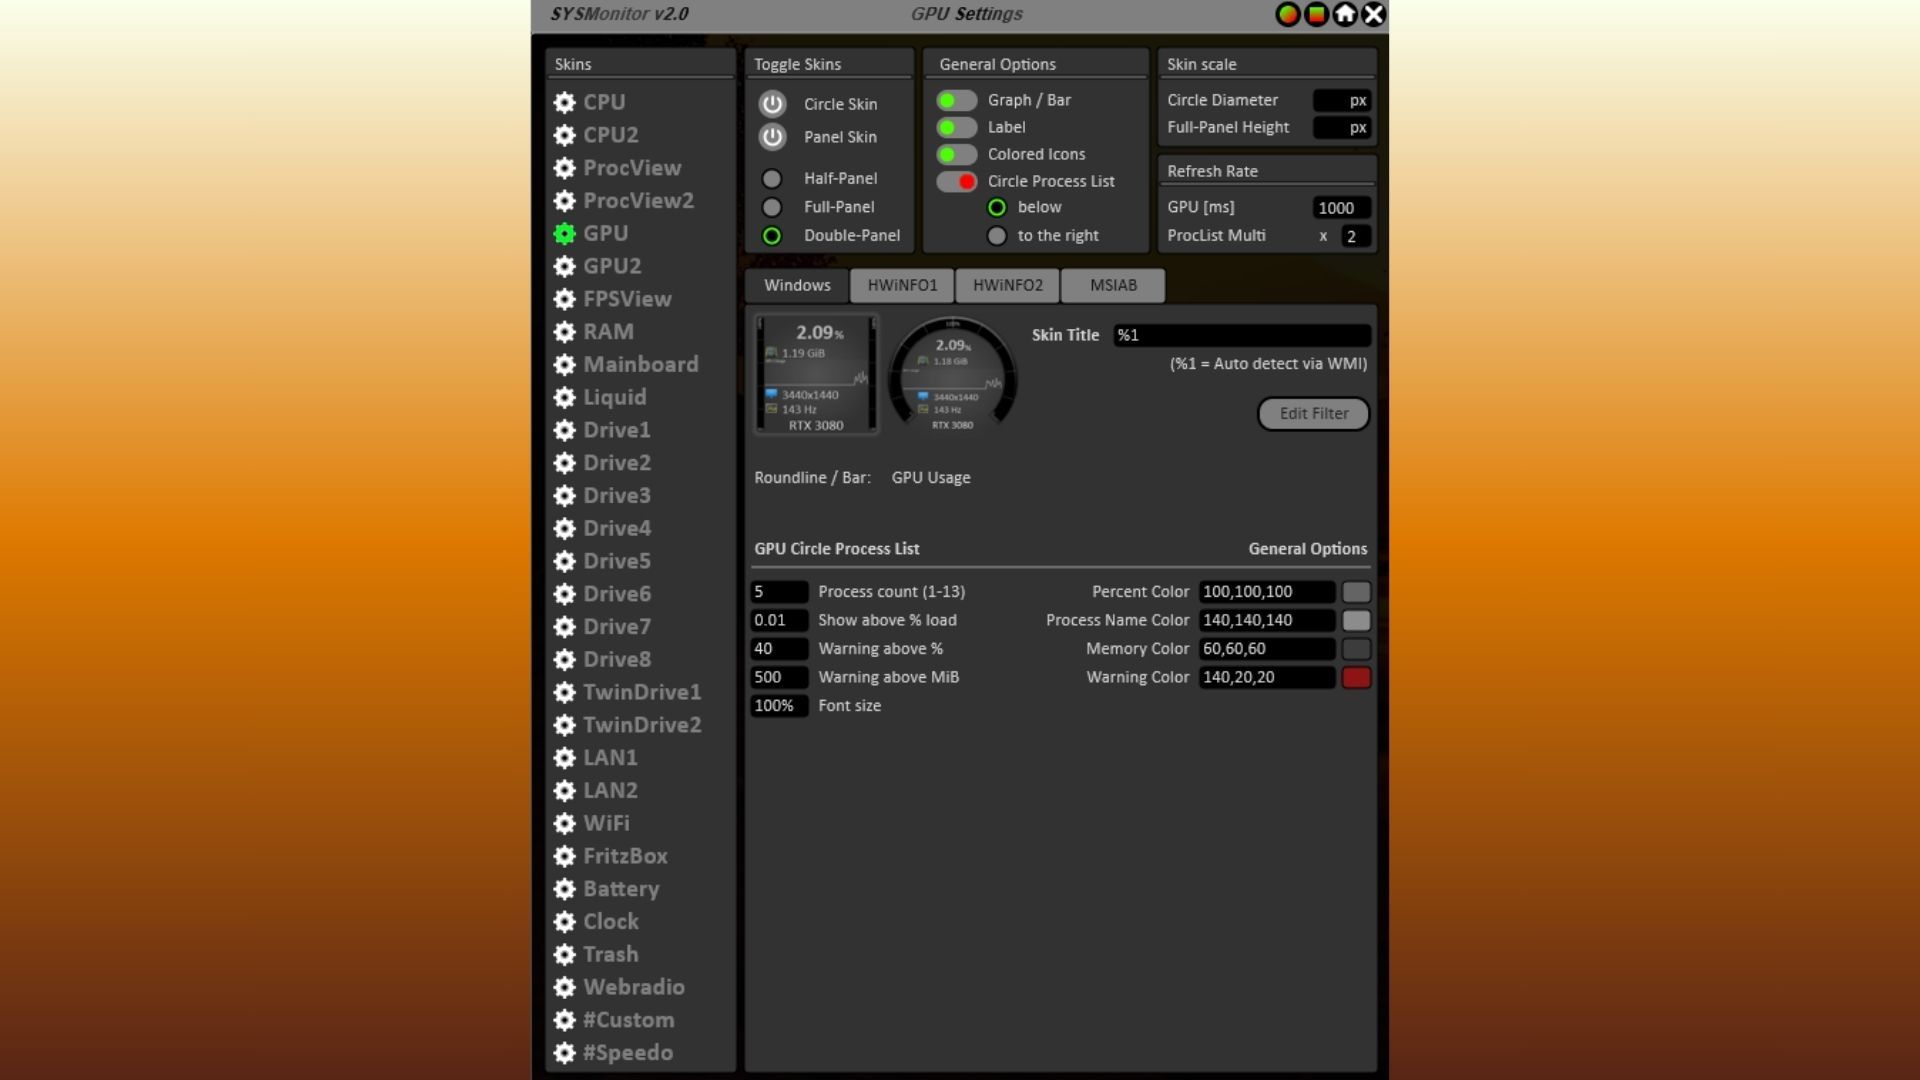Open the Drive8 entry in Skins list
The width and height of the screenshot is (1920, 1080).
[616, 659]
